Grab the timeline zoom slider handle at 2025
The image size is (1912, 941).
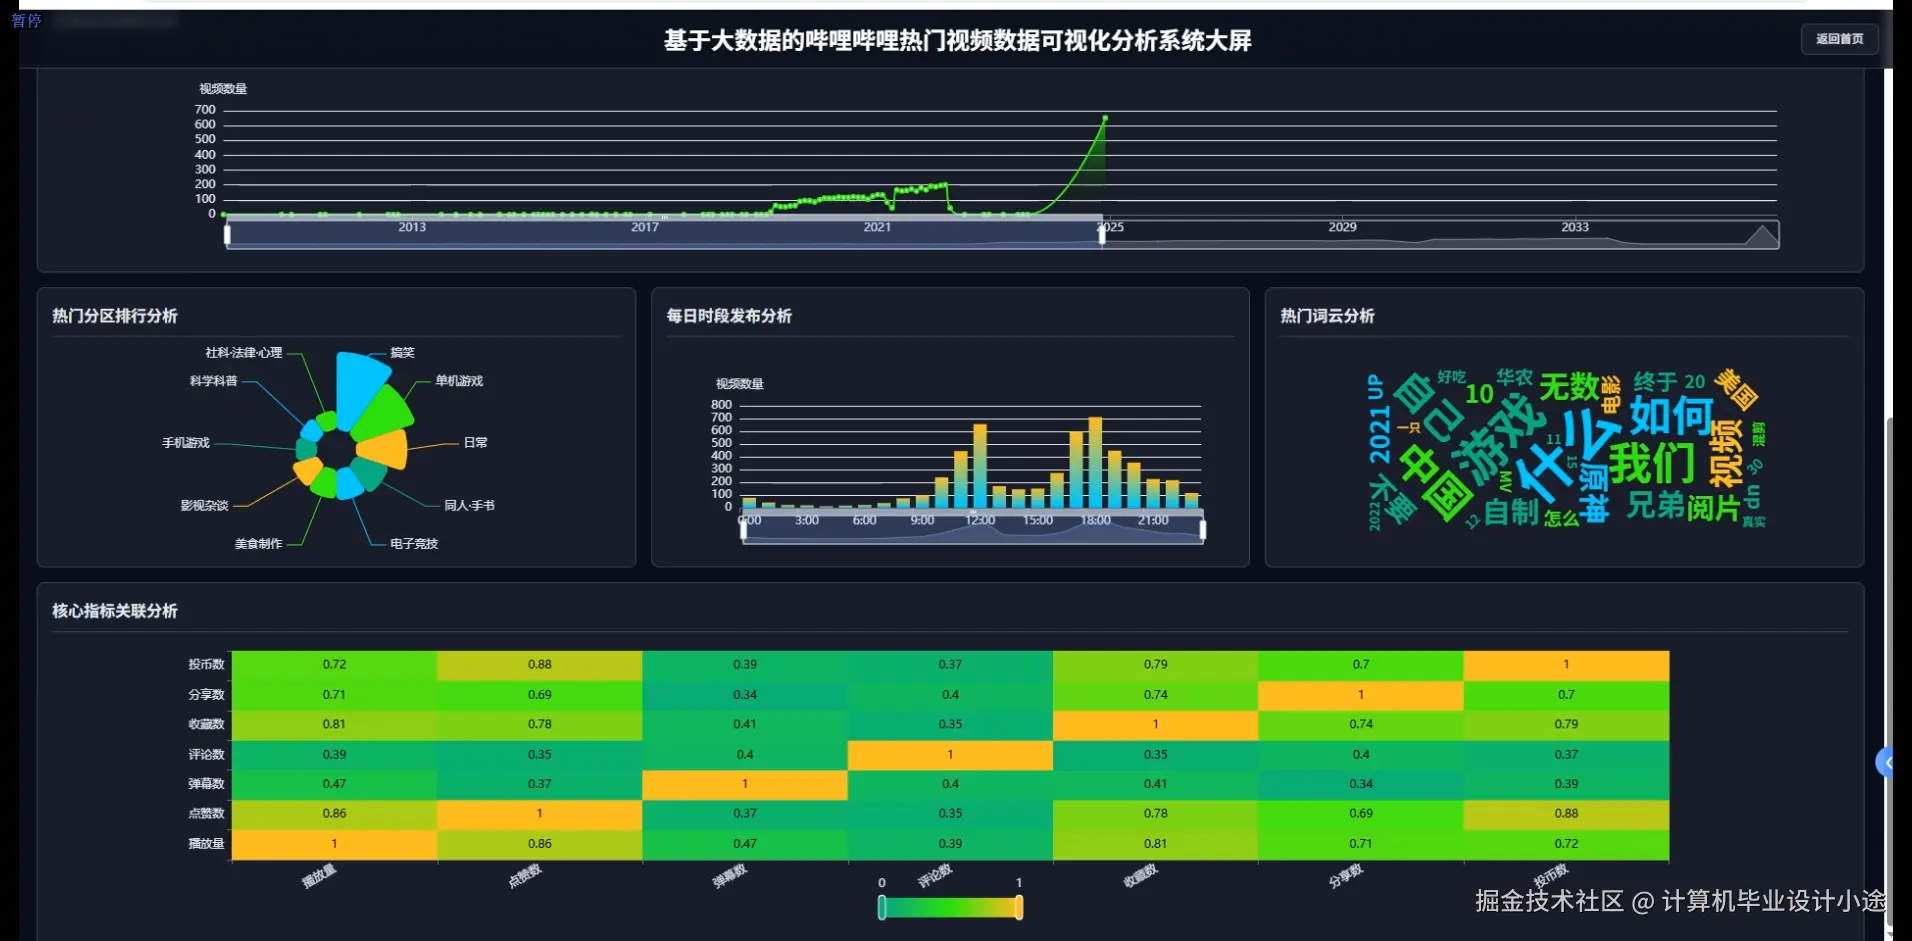pyautogui.click(x=1102, y=235)
